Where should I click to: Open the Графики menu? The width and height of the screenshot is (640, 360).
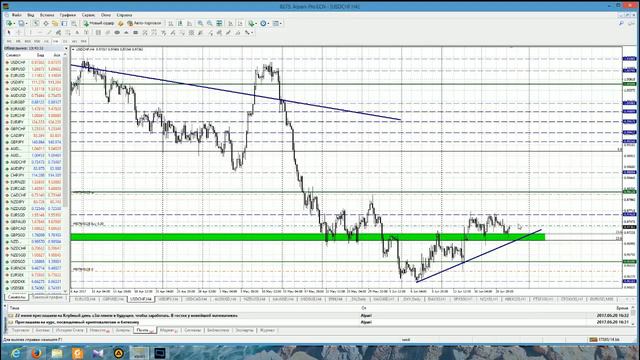click(x=68, y=15)
